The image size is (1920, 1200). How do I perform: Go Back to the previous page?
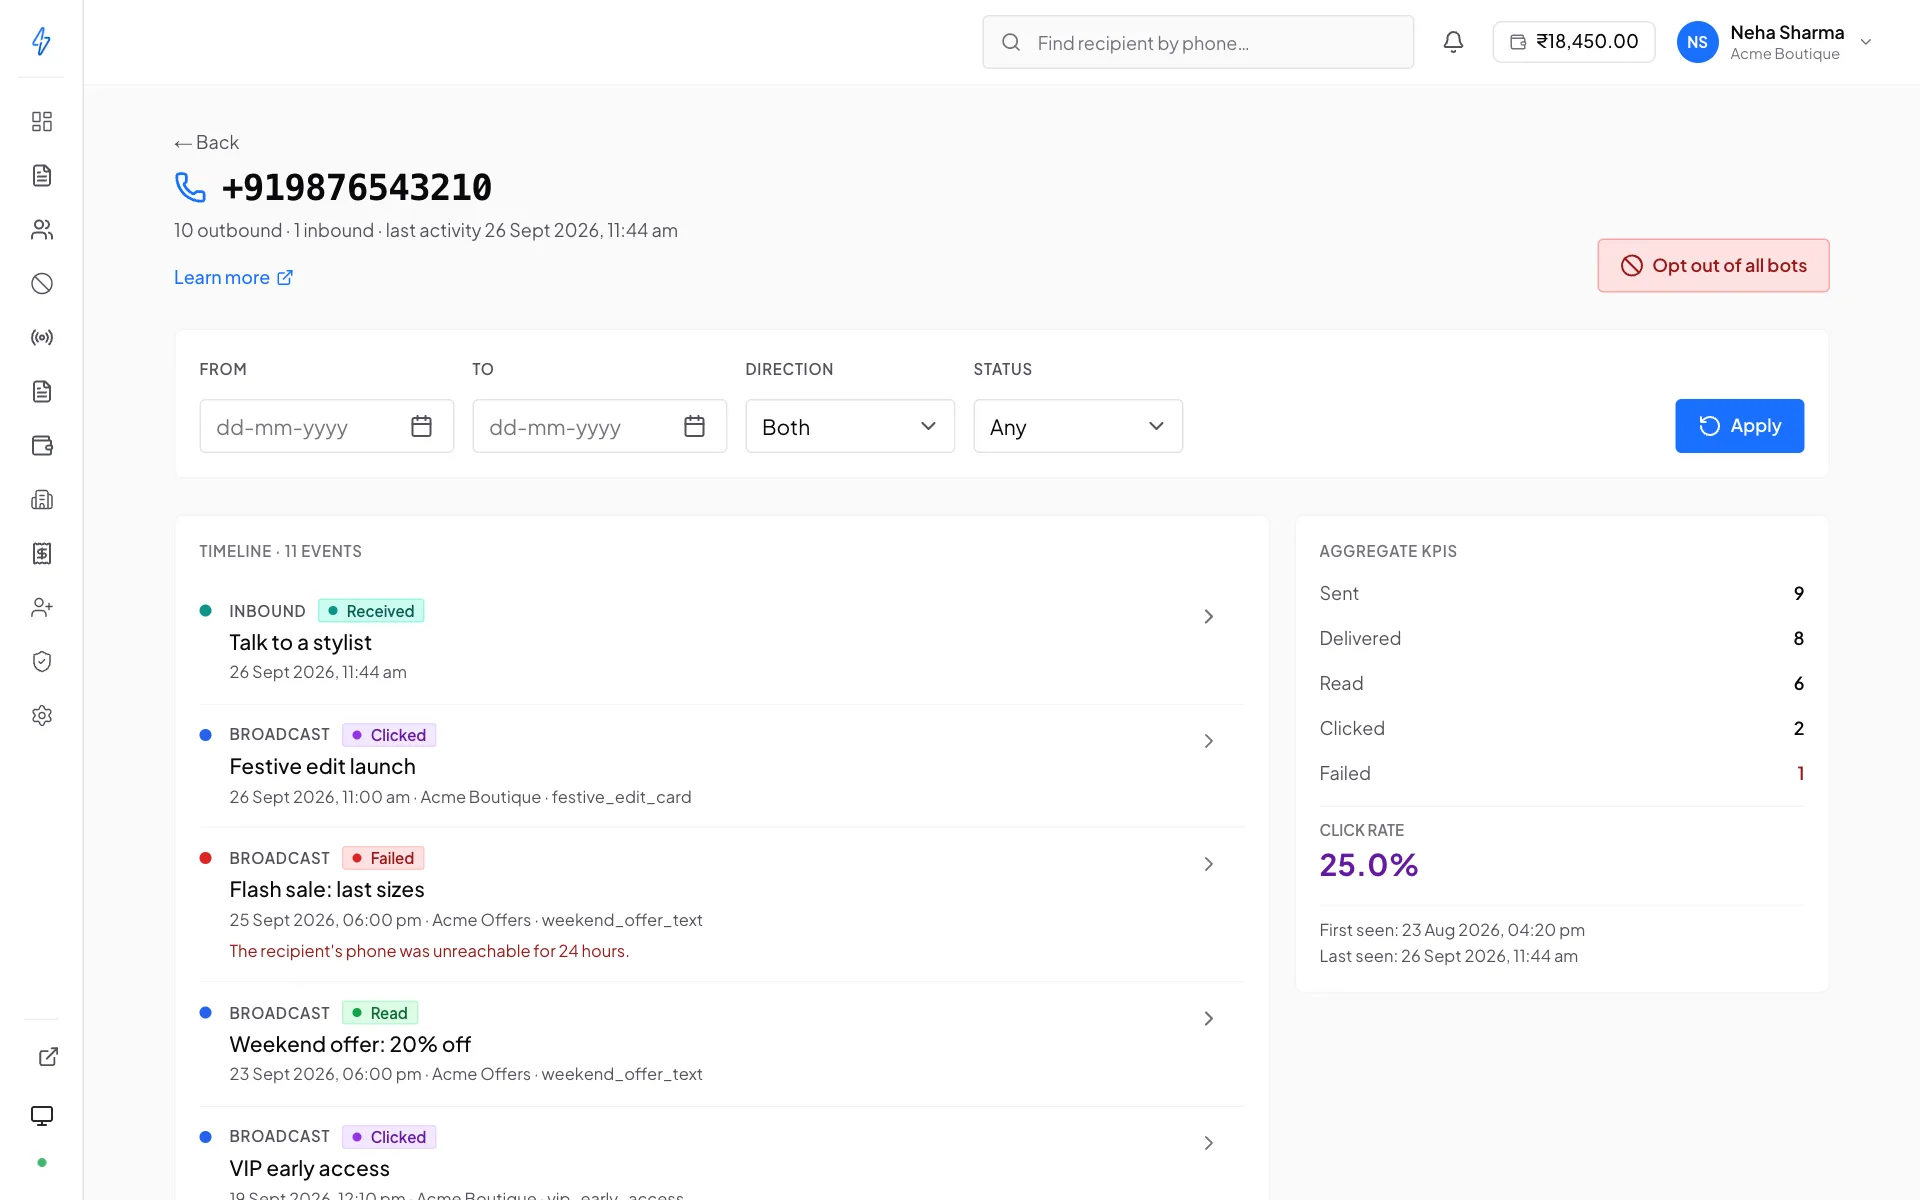click(x=207, y=143)
